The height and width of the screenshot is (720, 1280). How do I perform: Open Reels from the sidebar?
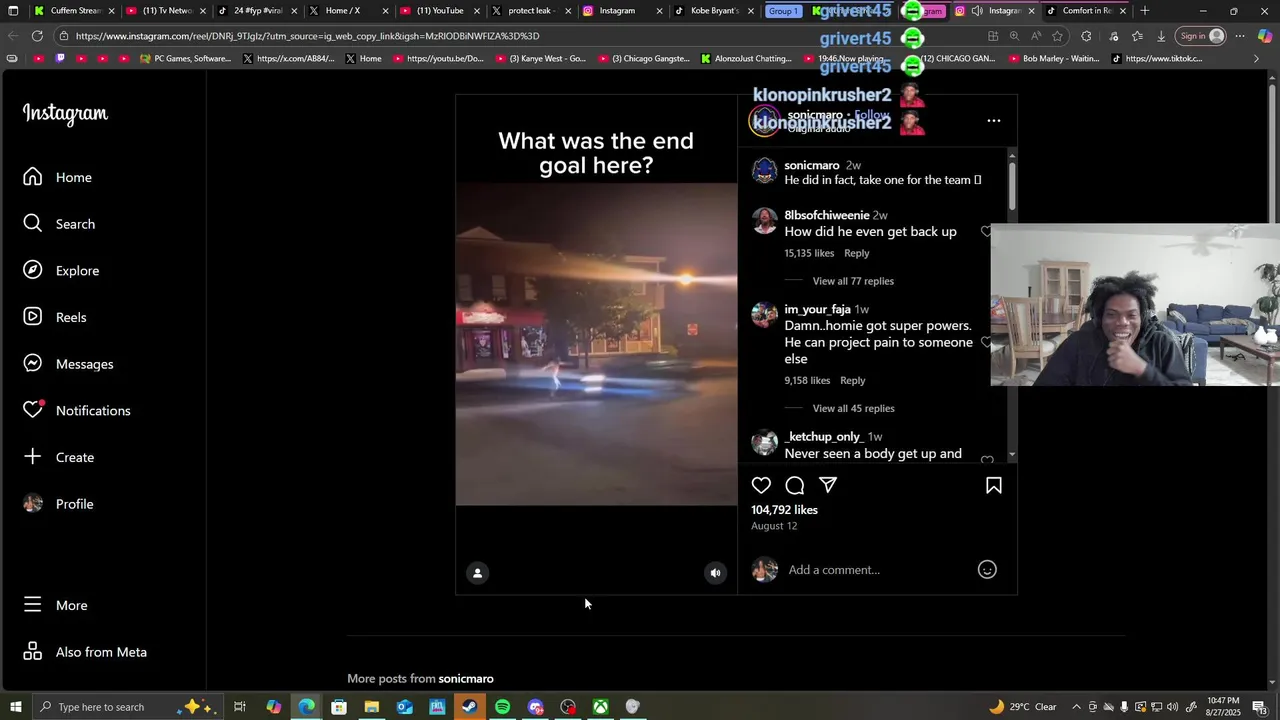tap(55, 317)
